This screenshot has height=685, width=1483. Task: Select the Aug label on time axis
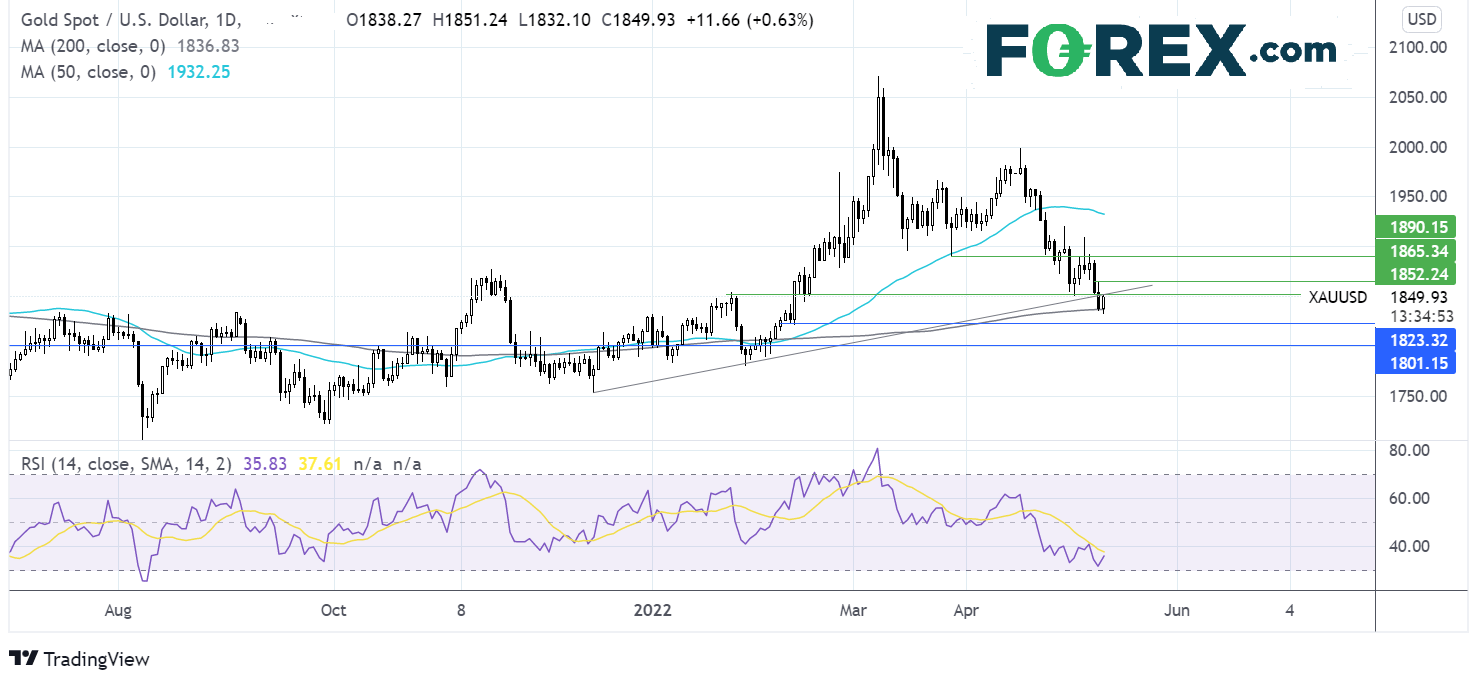click(118, 609)
